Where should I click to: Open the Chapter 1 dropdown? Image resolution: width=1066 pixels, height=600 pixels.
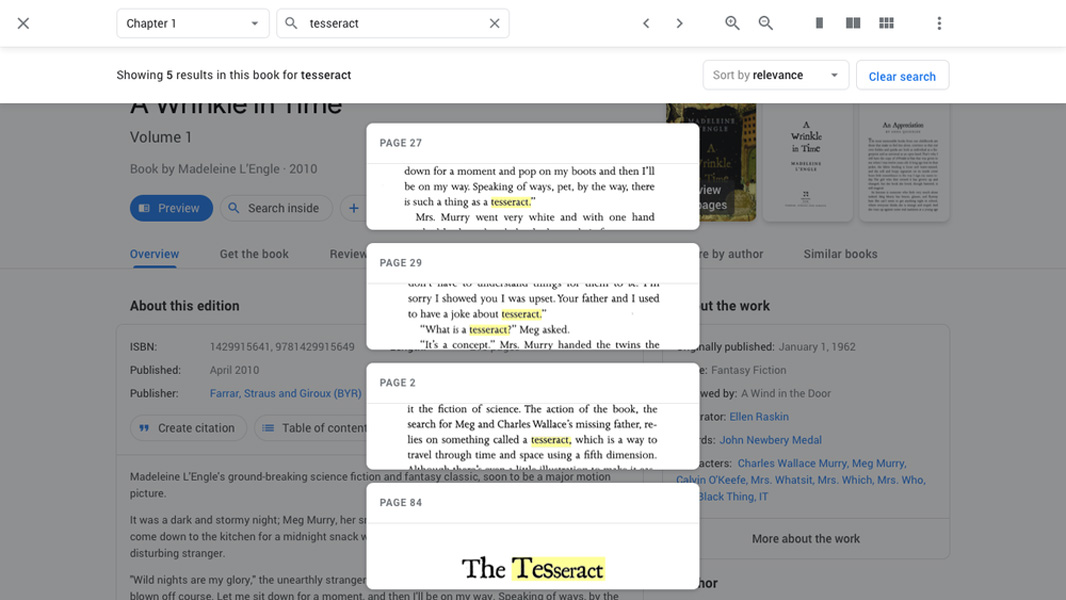[193, 23]
